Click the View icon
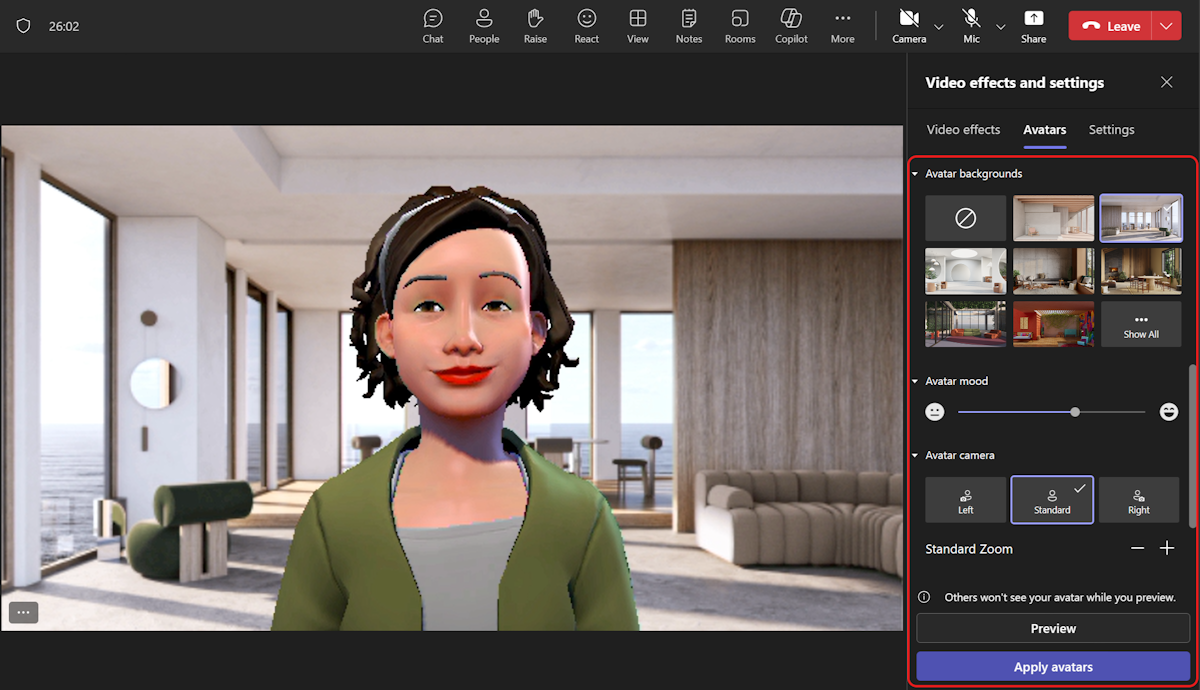Viewport: 1200px width, 690px height. point(637,25)
